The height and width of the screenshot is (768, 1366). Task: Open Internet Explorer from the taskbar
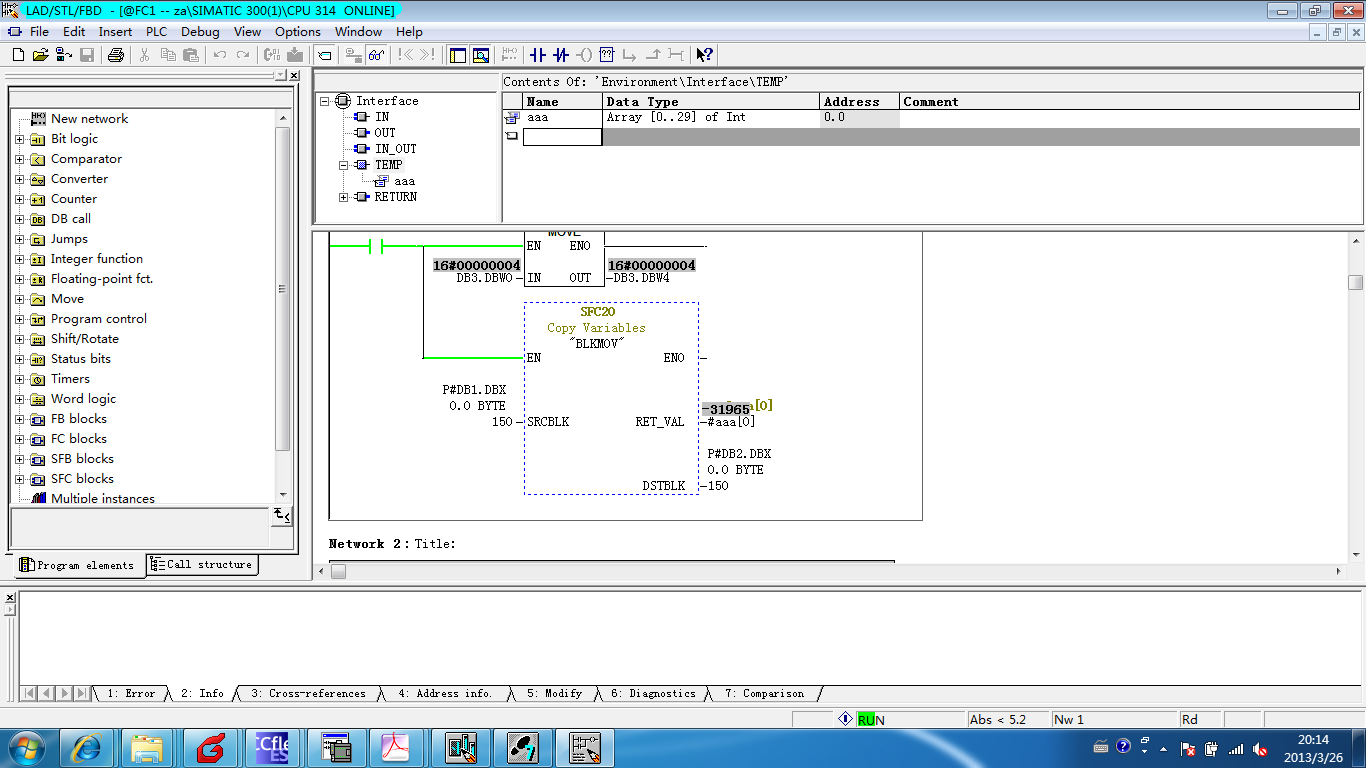point(86,747)
